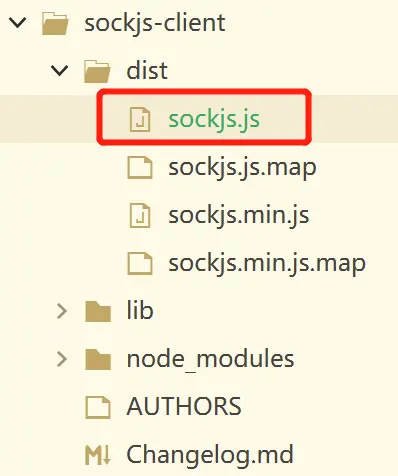Open the sockjs.min.js.map file
398x476 pixels.
[267, 263]
